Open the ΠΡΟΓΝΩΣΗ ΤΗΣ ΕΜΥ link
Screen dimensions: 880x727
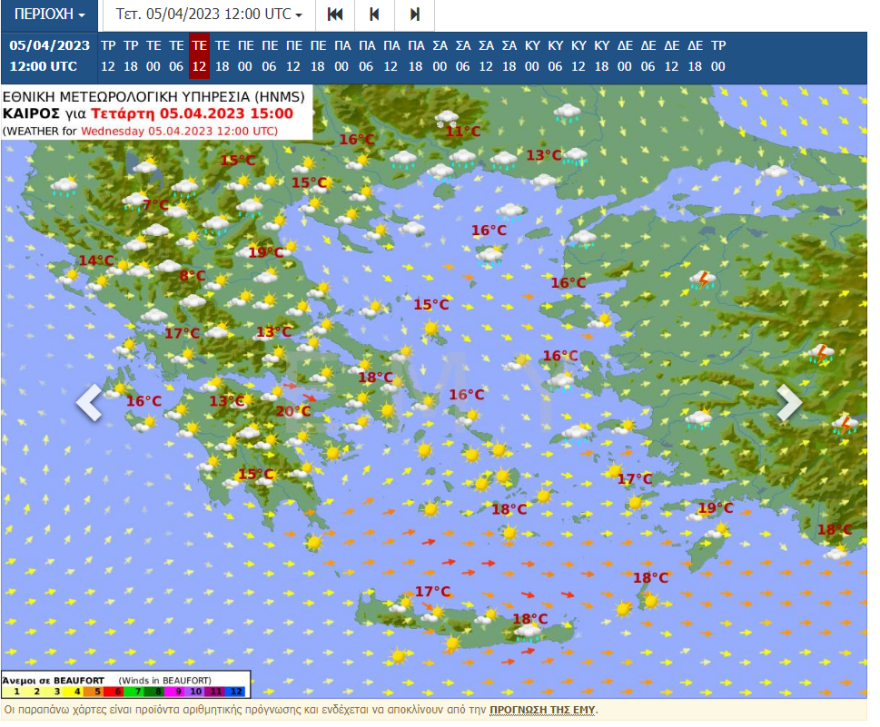coord(542,709)
